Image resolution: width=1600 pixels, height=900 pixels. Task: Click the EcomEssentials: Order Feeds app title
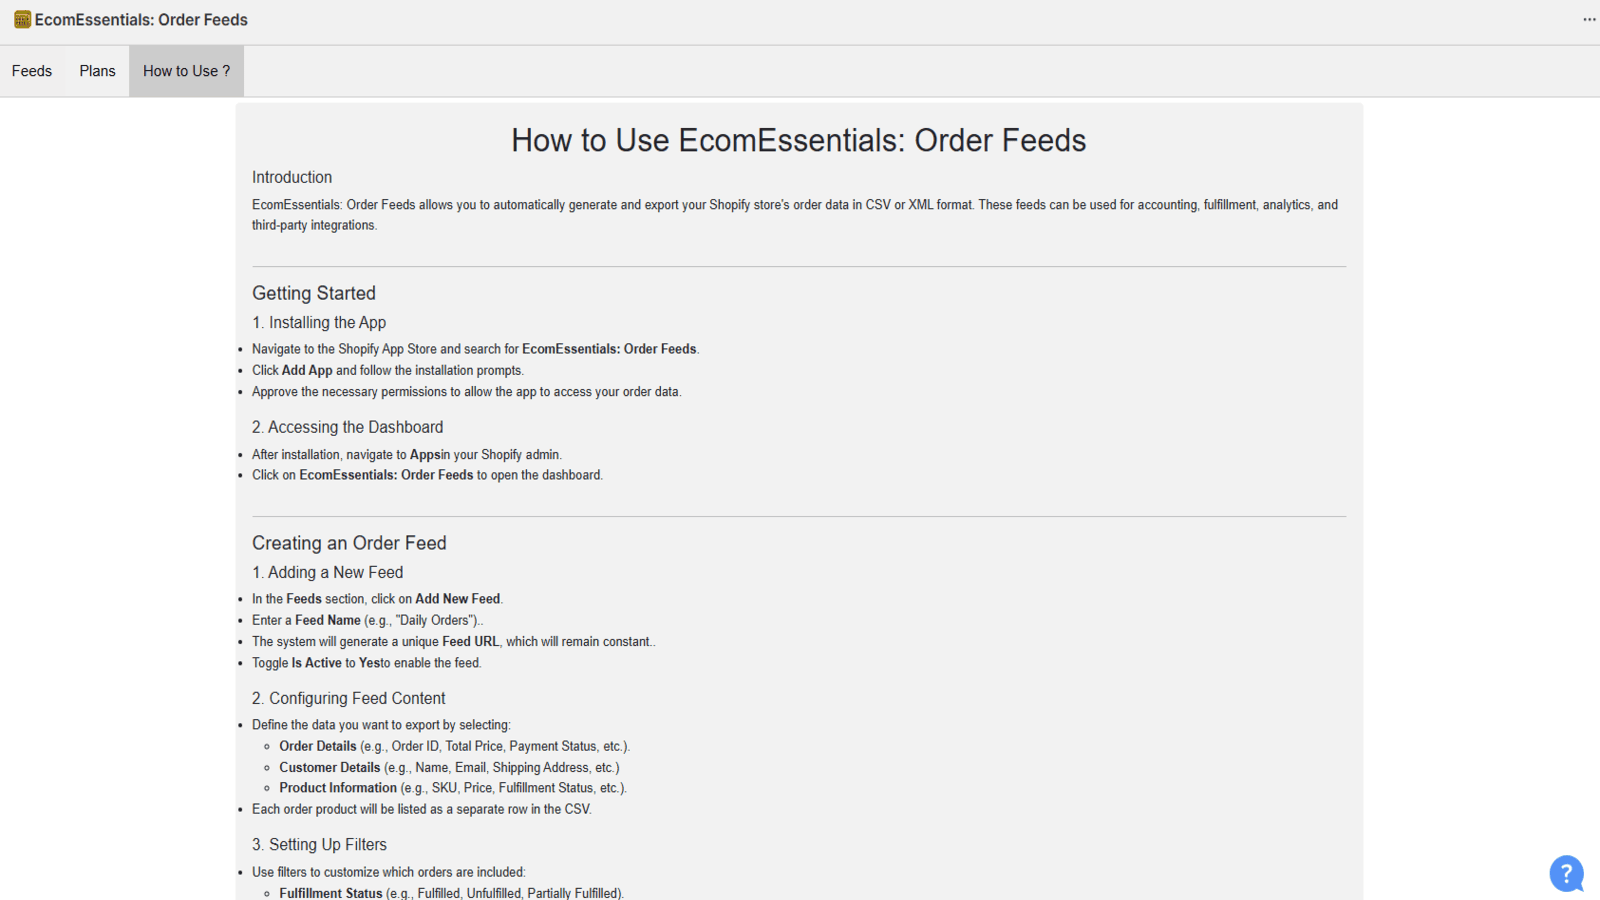click(x=141, y=20)
